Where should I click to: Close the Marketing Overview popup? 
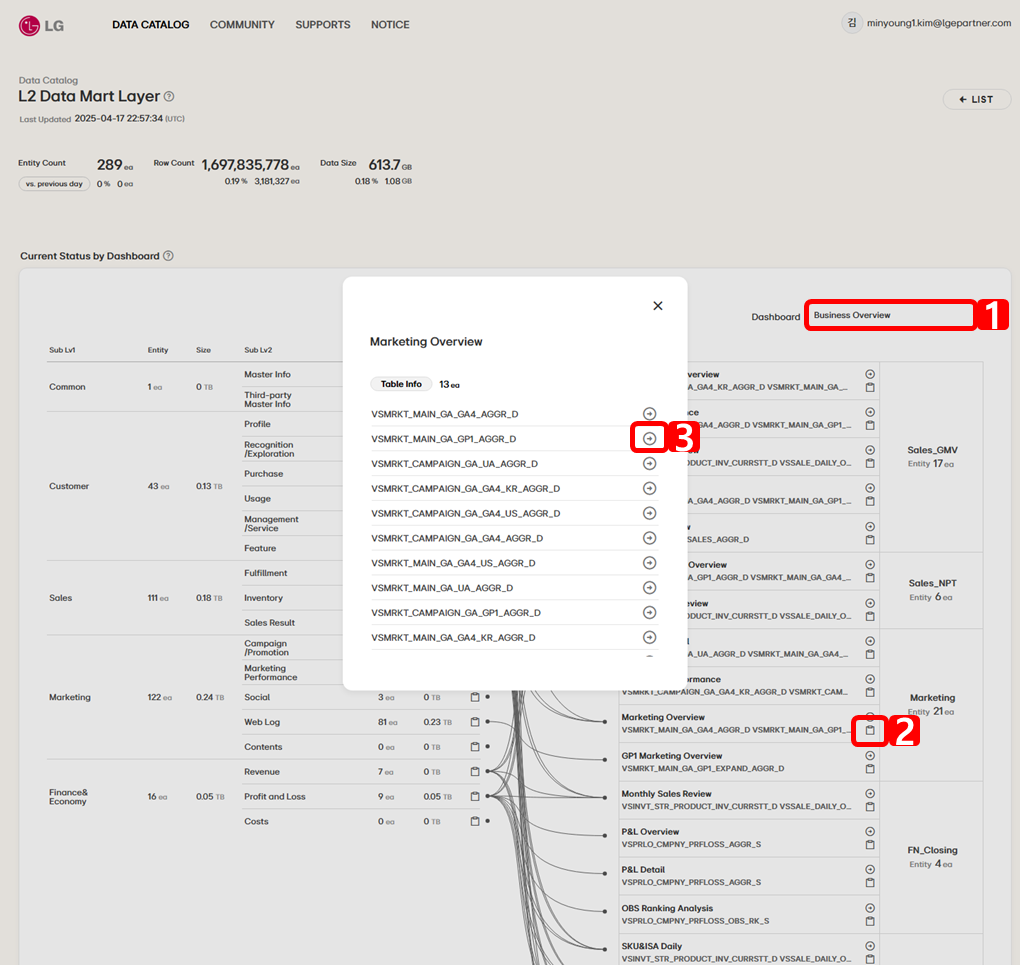tap(658, 306)
